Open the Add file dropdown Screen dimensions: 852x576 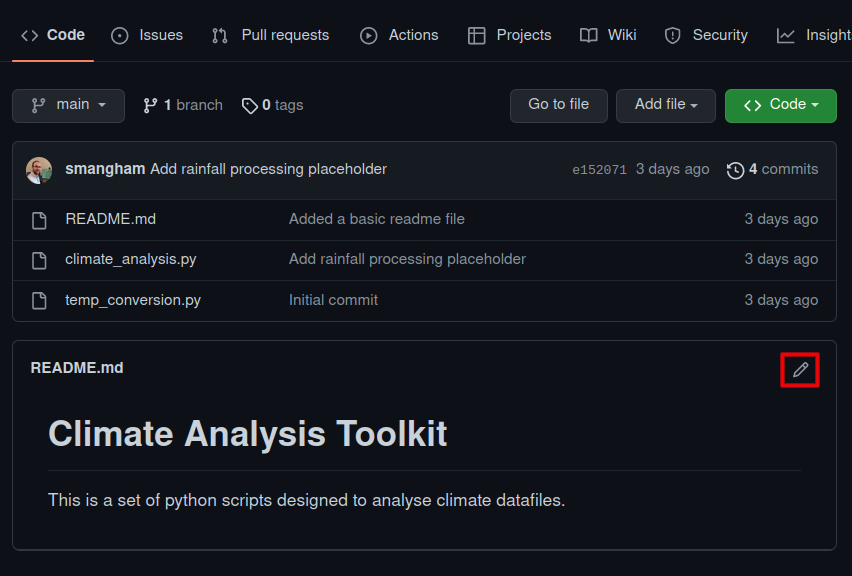tap(665, 105)
